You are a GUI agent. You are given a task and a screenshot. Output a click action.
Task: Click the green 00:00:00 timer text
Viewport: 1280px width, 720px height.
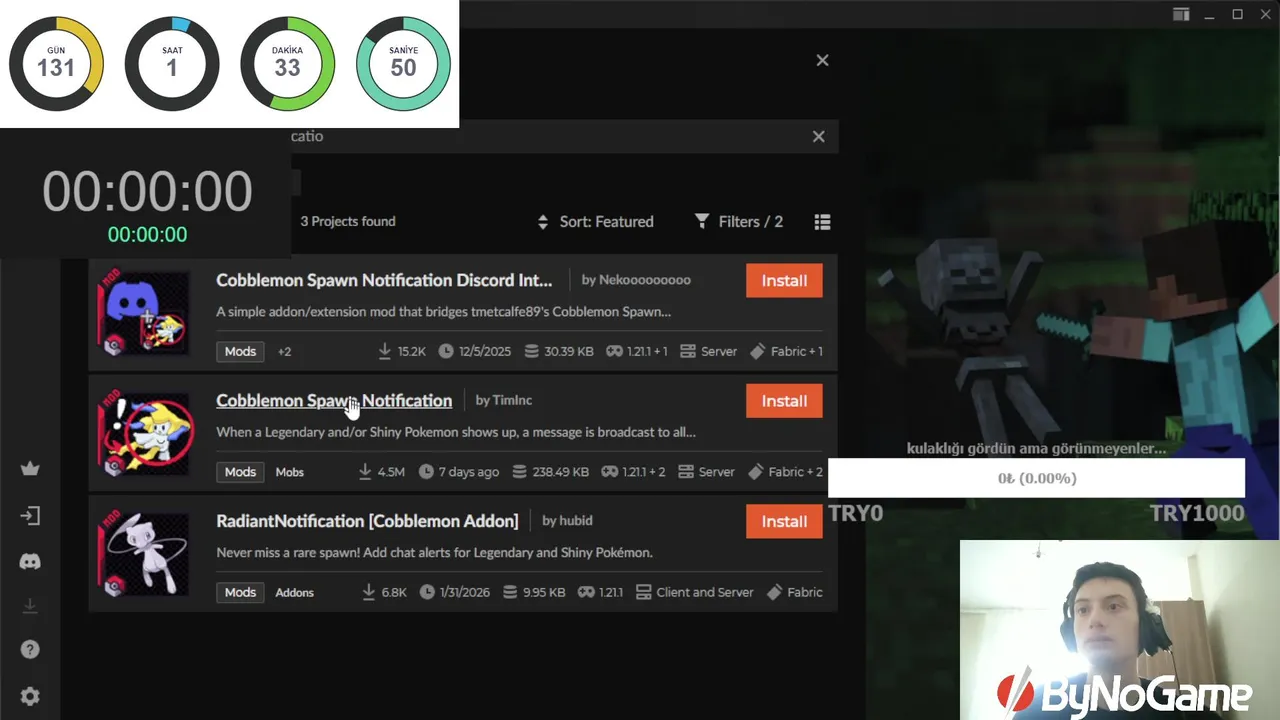point(147,234)
